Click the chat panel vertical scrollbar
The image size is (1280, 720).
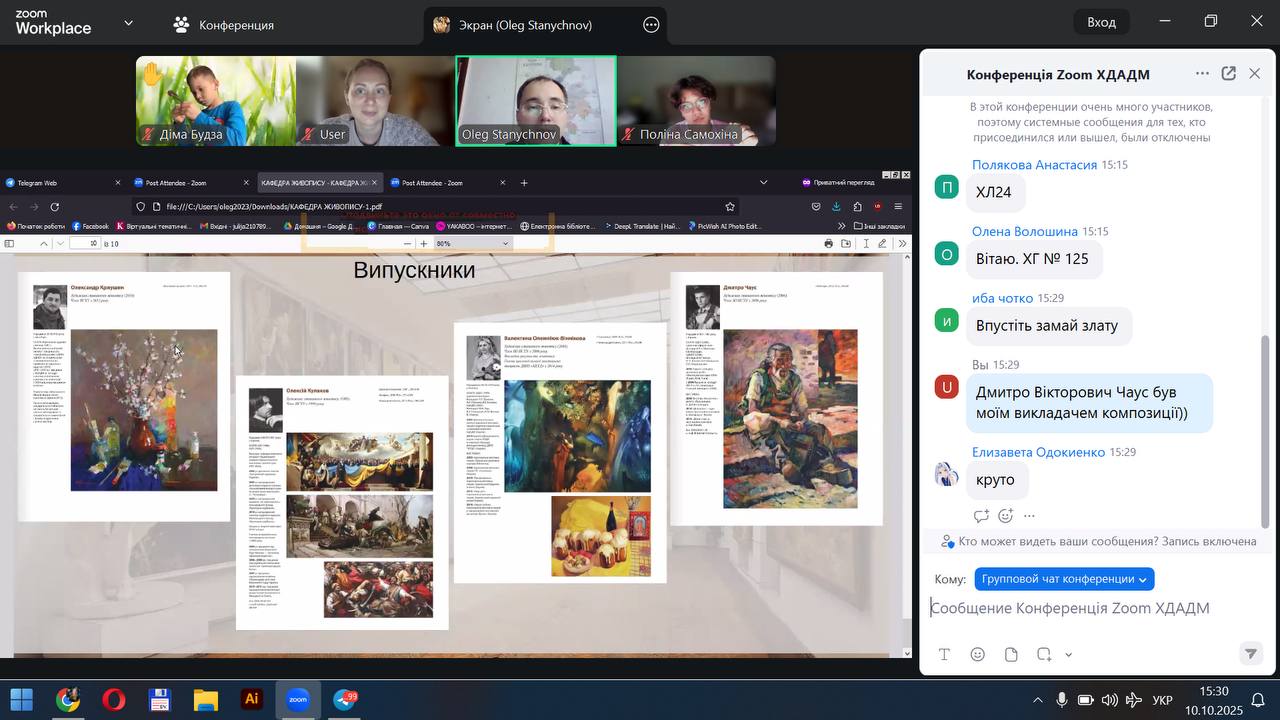(x=1265, y=430)
